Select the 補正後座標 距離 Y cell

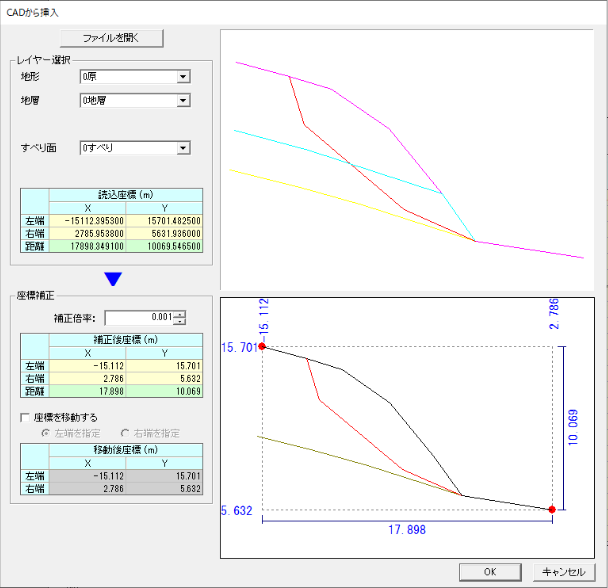tap(164, 391)
